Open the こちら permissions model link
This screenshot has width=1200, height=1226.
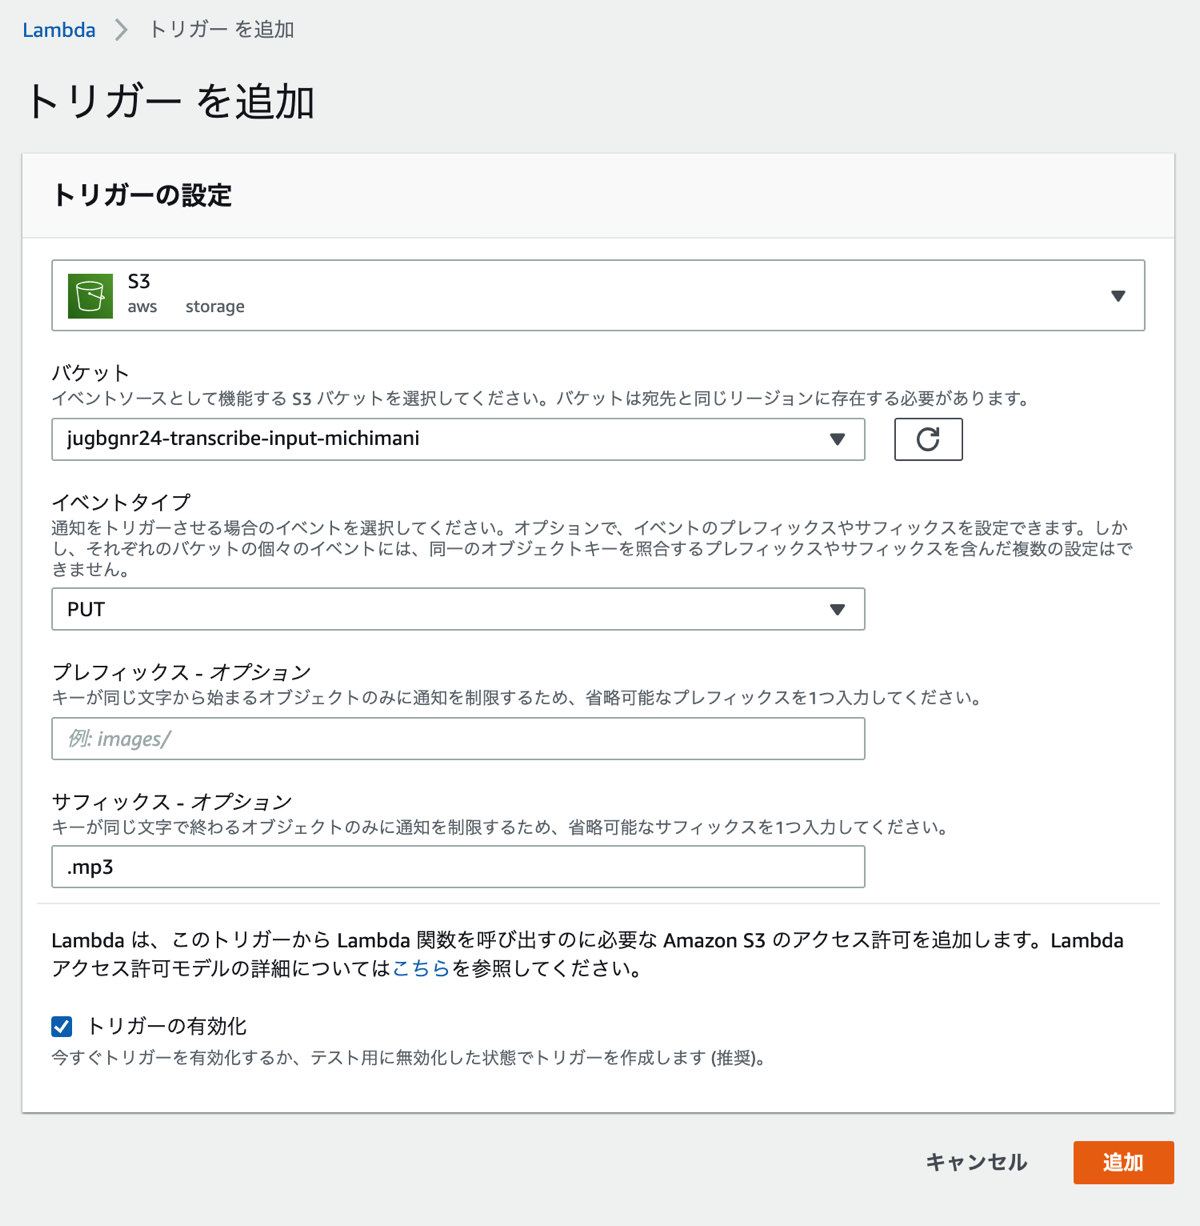pos(421,968)
